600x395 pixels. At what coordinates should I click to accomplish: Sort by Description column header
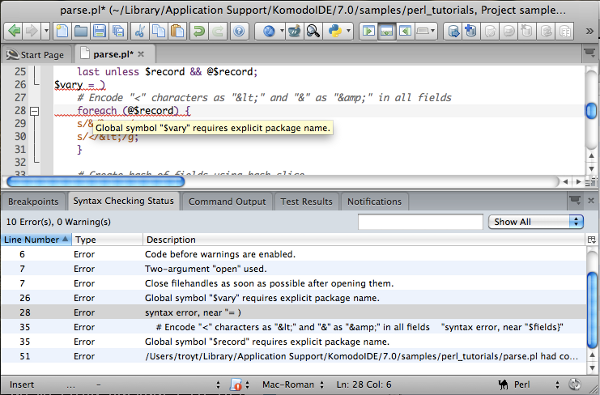[364, 240]
